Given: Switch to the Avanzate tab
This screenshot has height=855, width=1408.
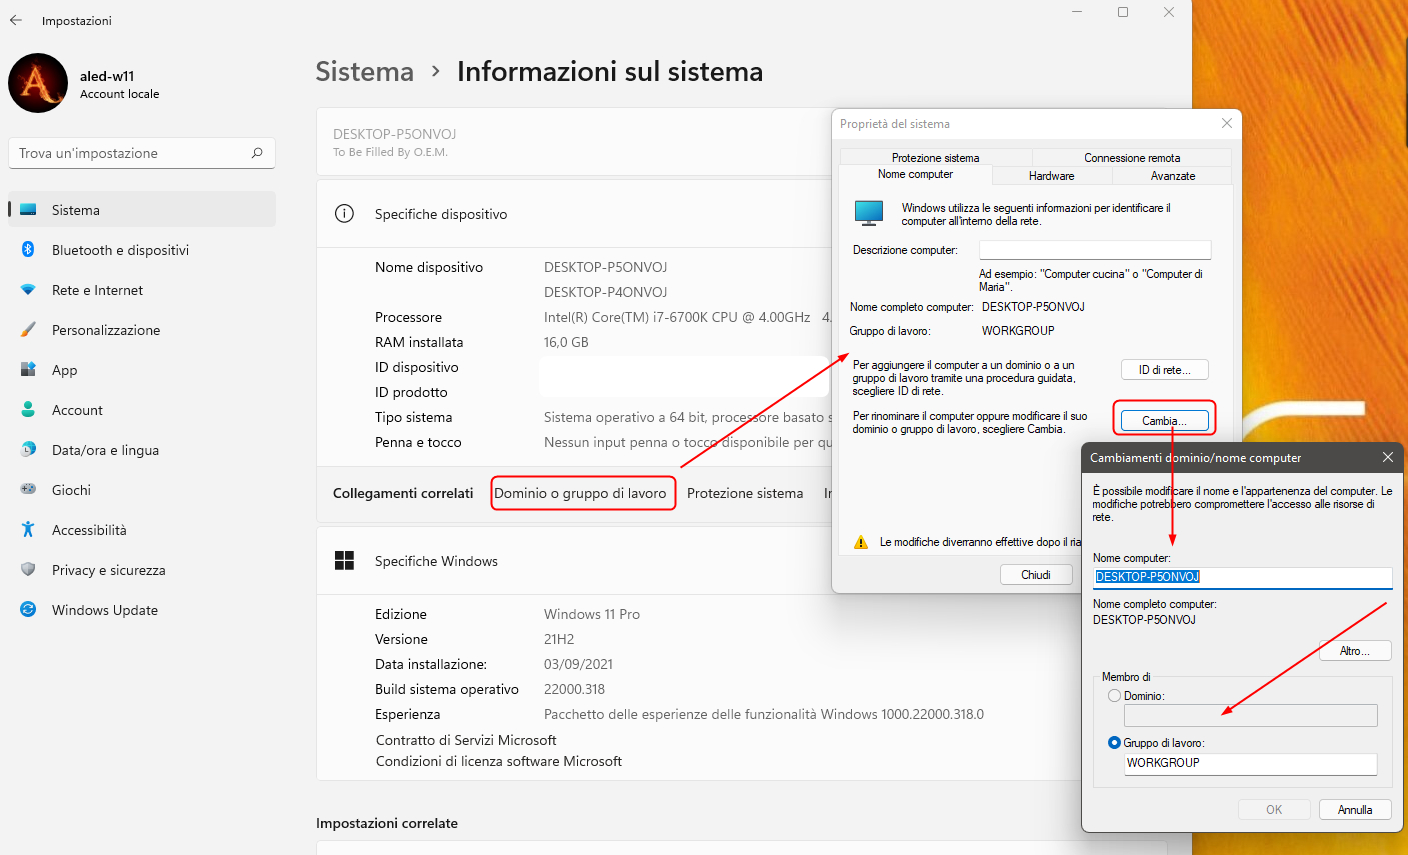Looking at the screenshot, I should coord(1173,176).
